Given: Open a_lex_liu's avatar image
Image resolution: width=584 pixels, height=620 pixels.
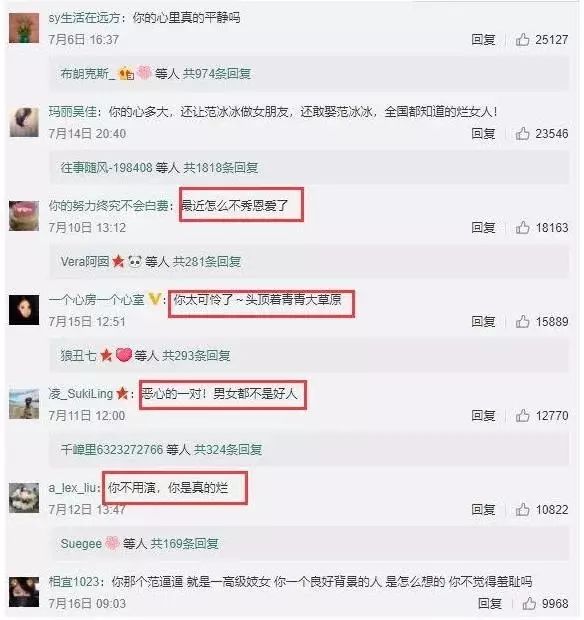Looking at the screenshot, I should (24, 497).
